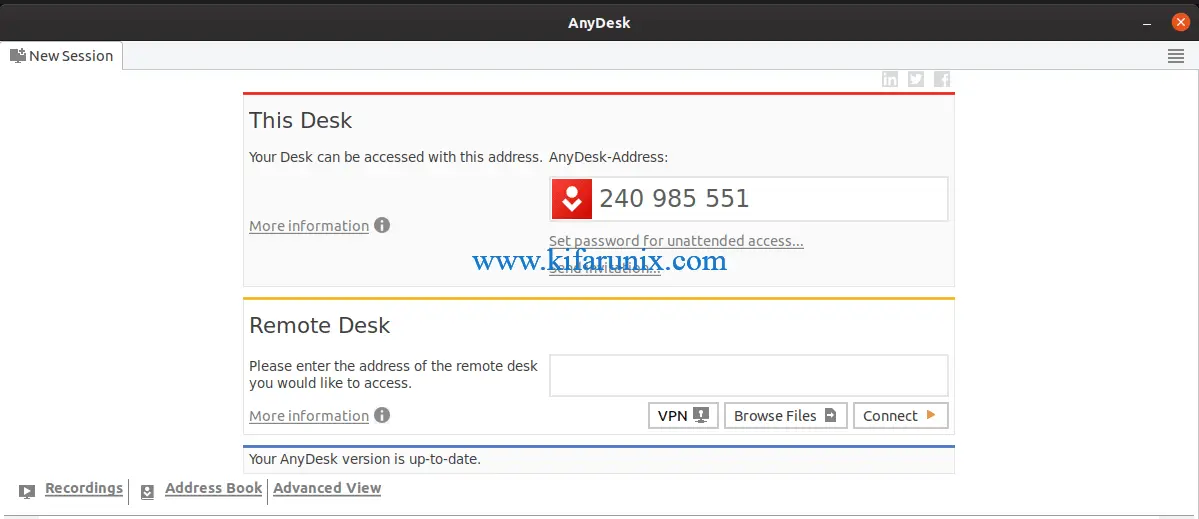The height and width of the screenshot is (519, 1199).
Task: Open Set password for unattended access link
Action: click(x=676, y=241)
